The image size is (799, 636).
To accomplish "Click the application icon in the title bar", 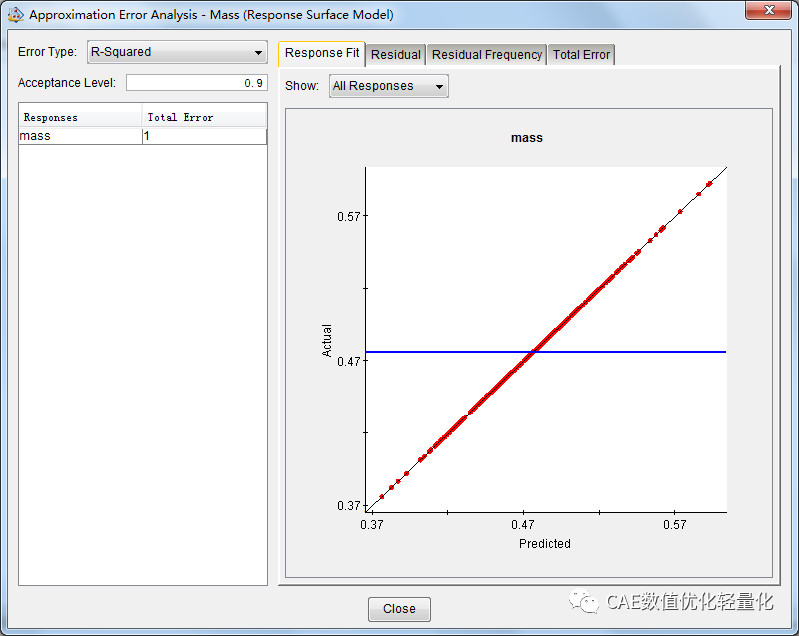I will (15, 14).
